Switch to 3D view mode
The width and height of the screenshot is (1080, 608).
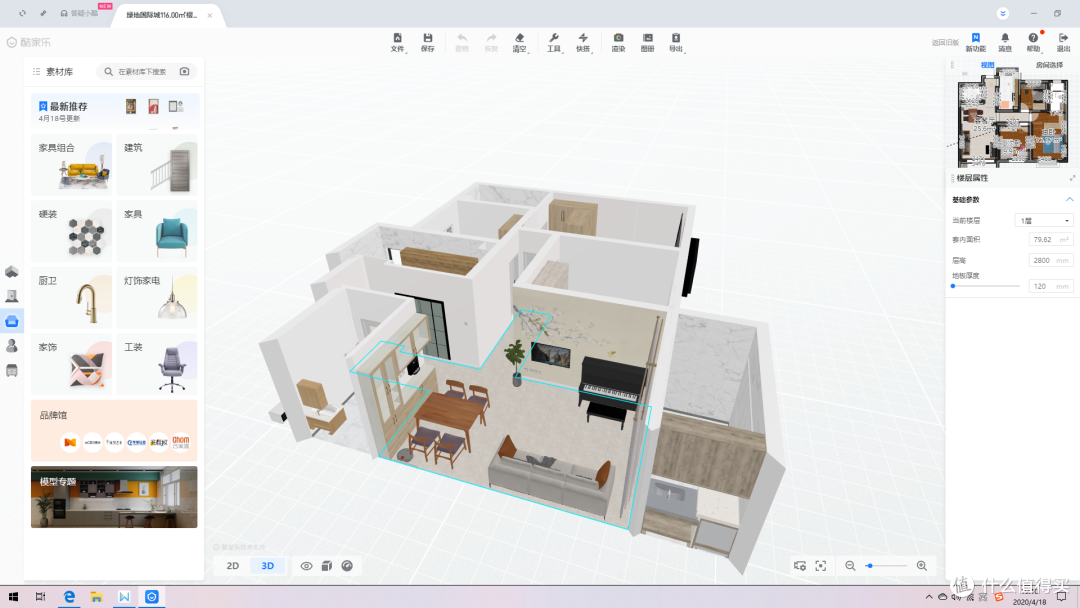[268, 566]
